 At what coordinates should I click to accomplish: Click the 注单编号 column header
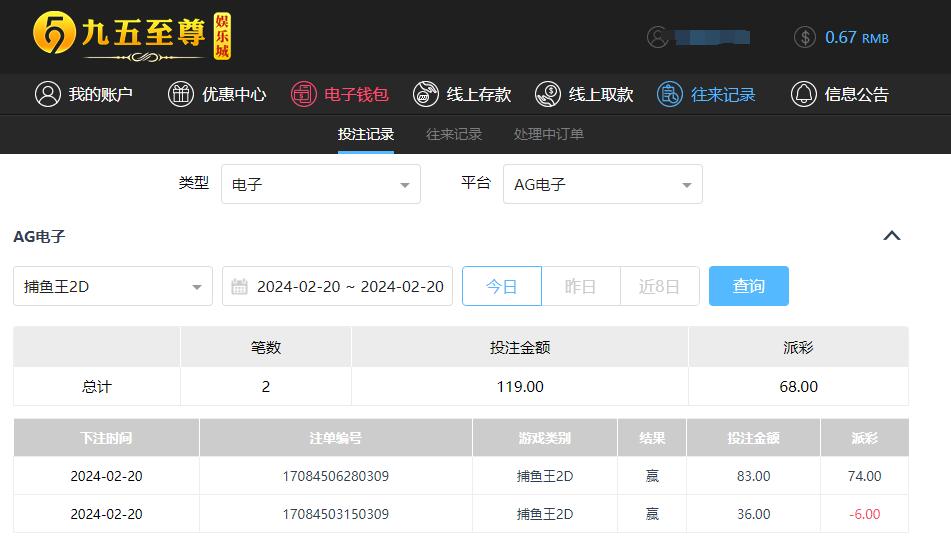point(335,438)
